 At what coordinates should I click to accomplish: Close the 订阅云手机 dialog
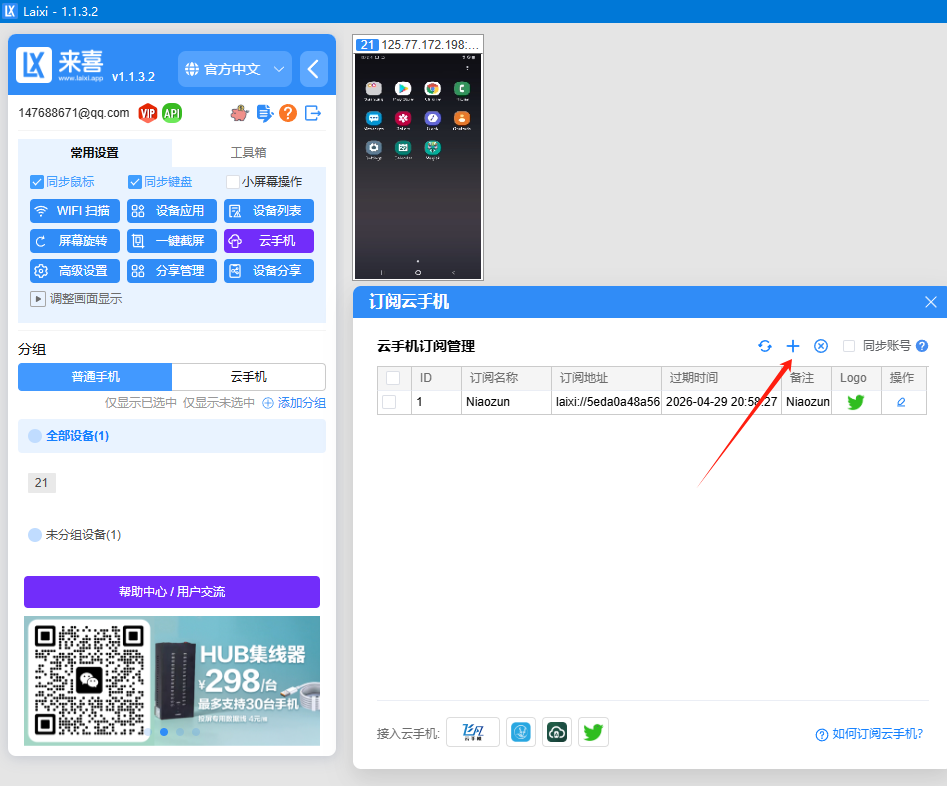[931, 302]
